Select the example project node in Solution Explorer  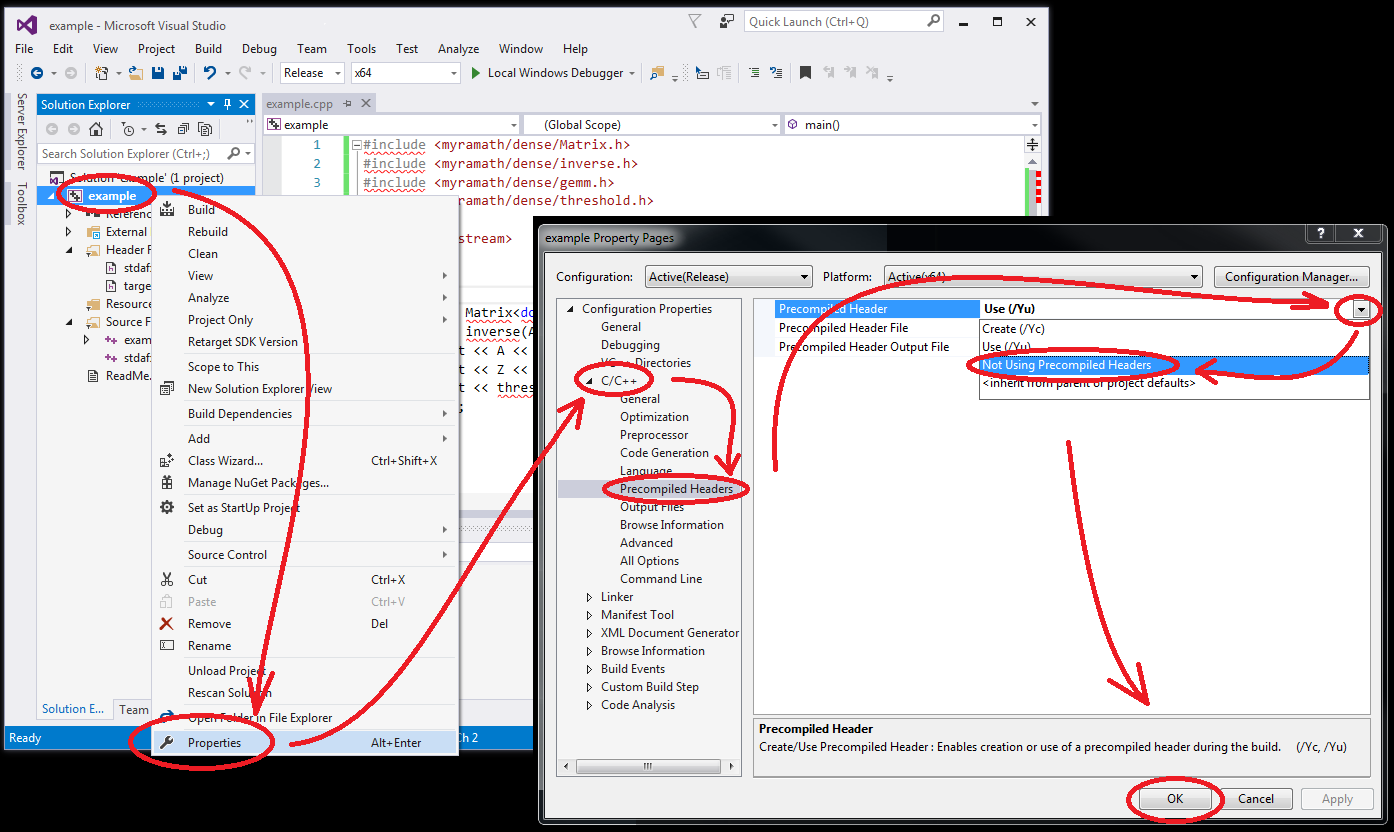coord(111,196)
